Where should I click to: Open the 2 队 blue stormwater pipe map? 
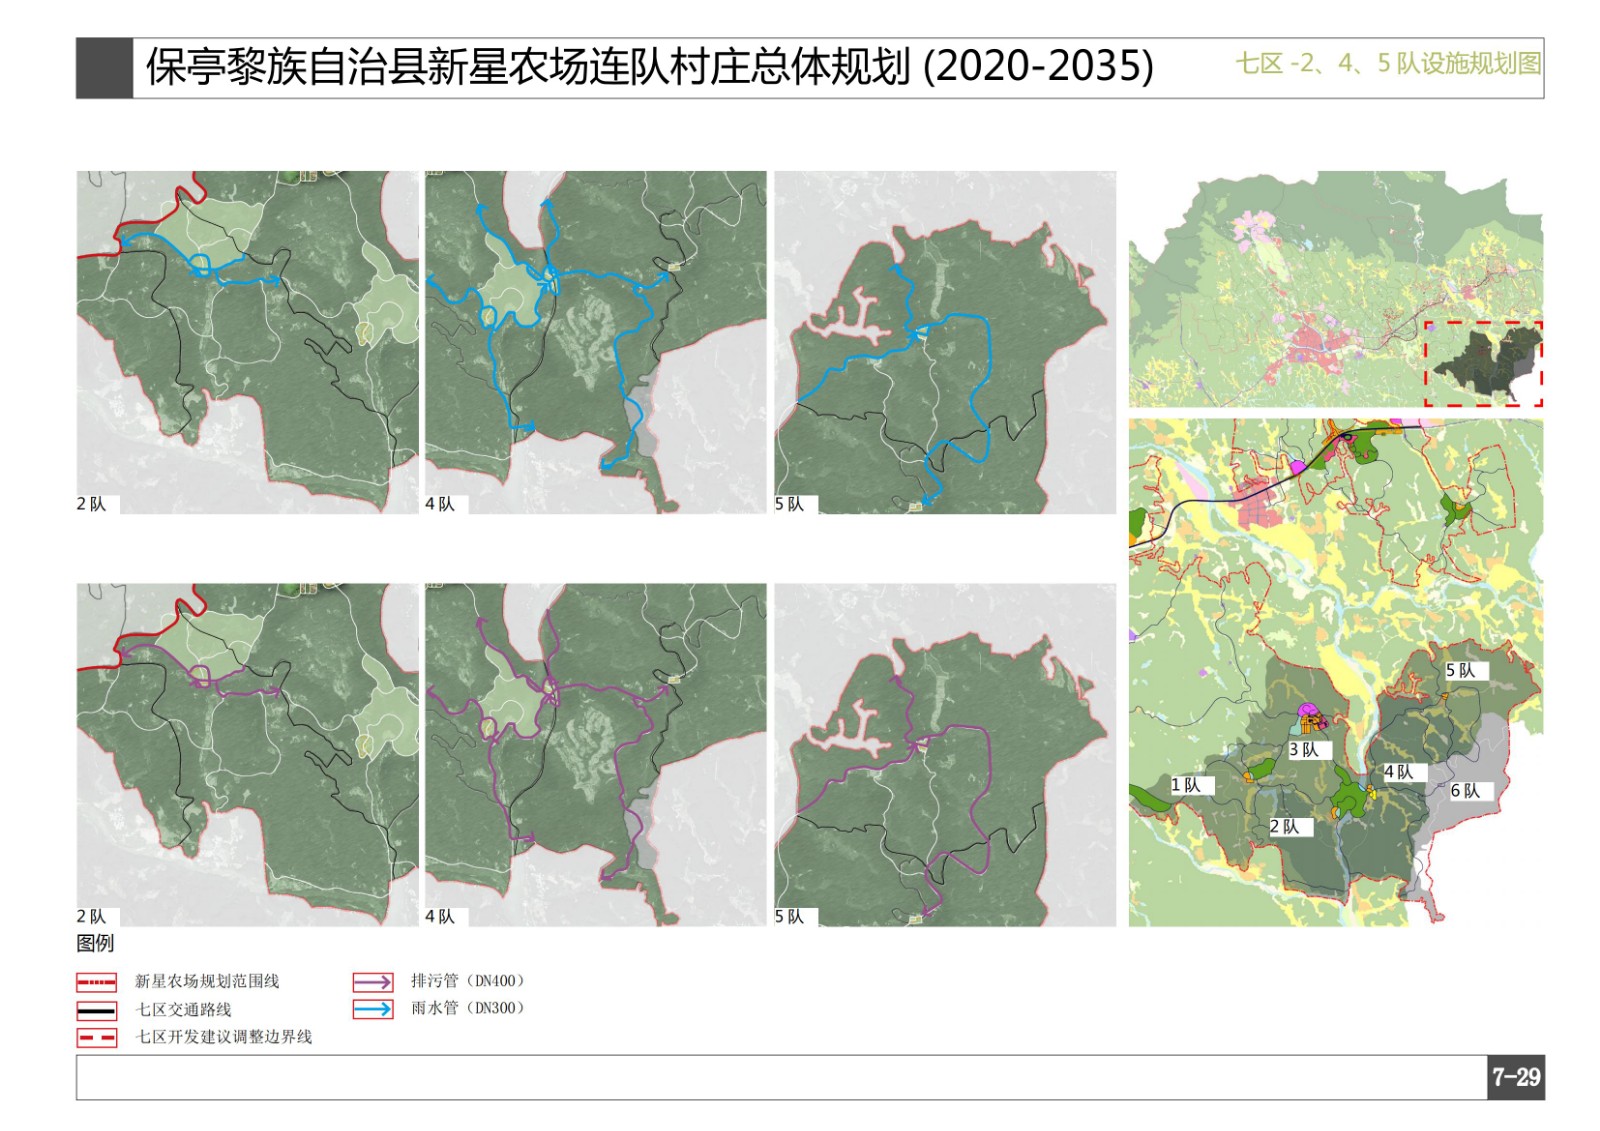point(248,343)
